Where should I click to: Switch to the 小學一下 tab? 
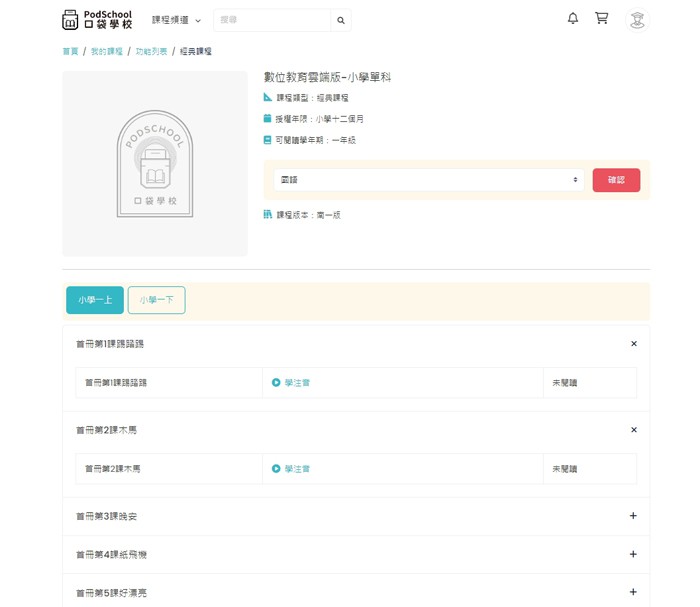click(156, 300)
